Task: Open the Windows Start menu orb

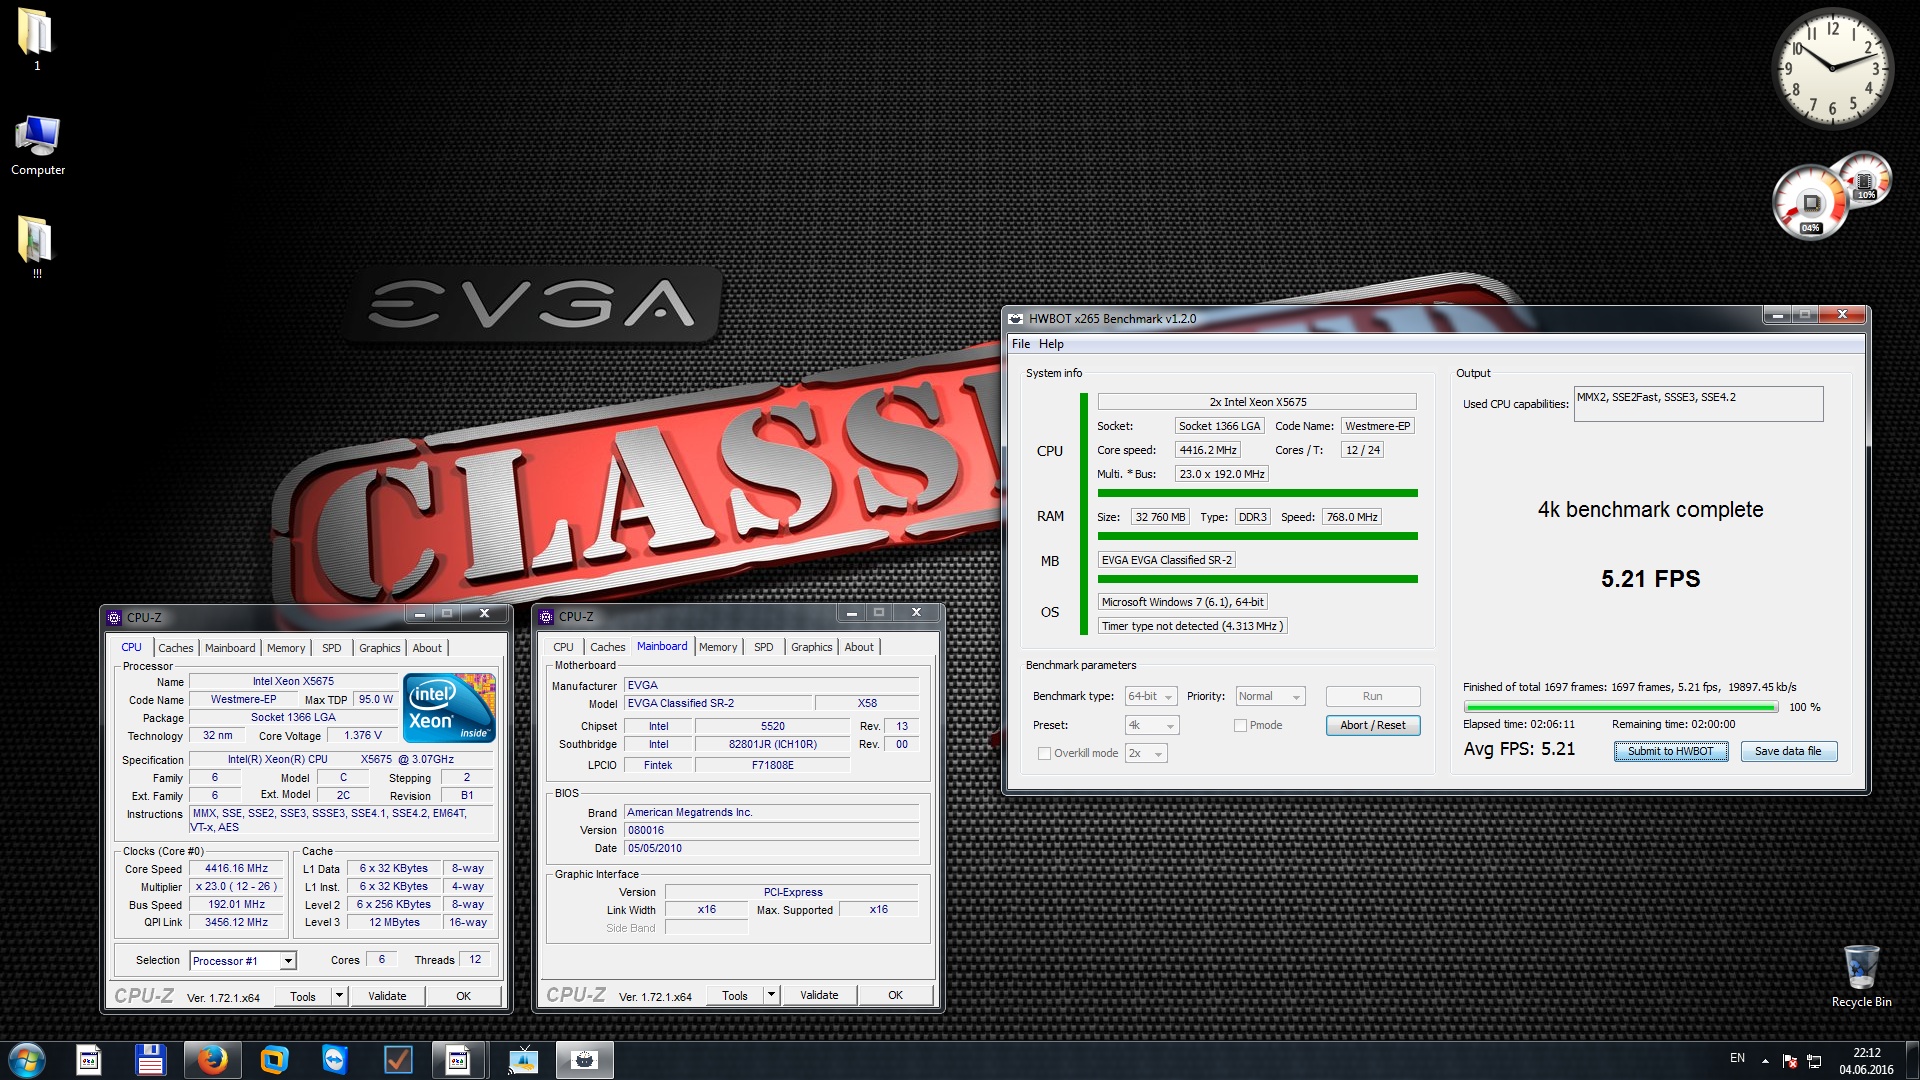Action: pyautogui.click(x=27, y=1059)
